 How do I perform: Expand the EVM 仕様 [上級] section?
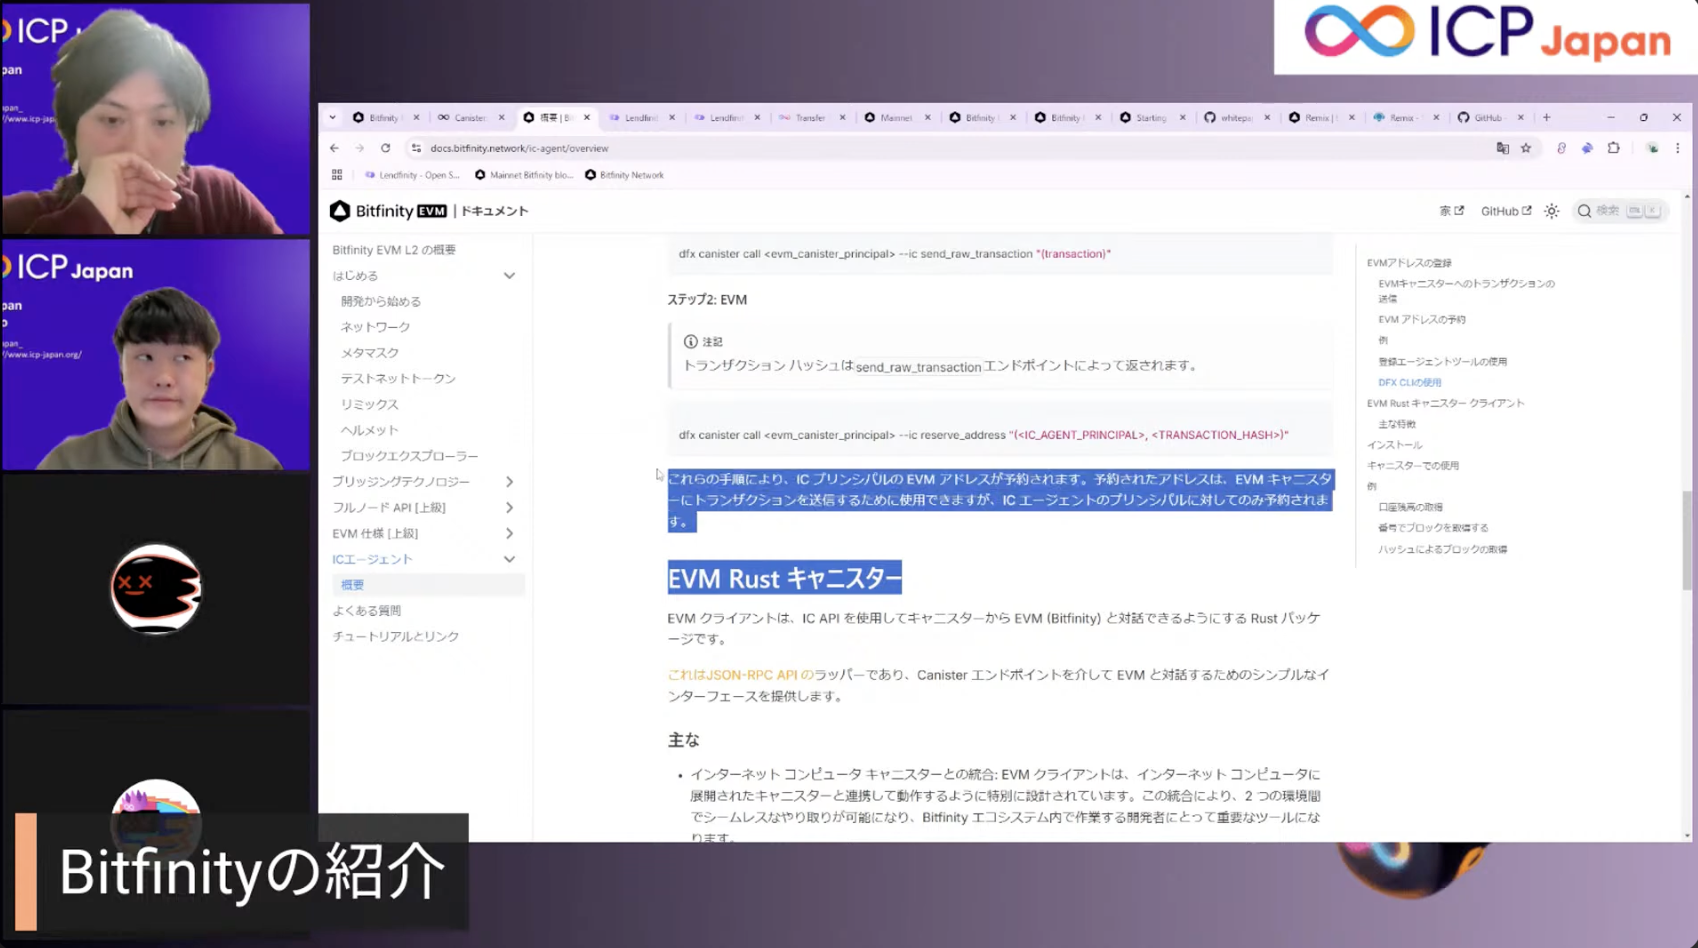(x=510, y=533)
